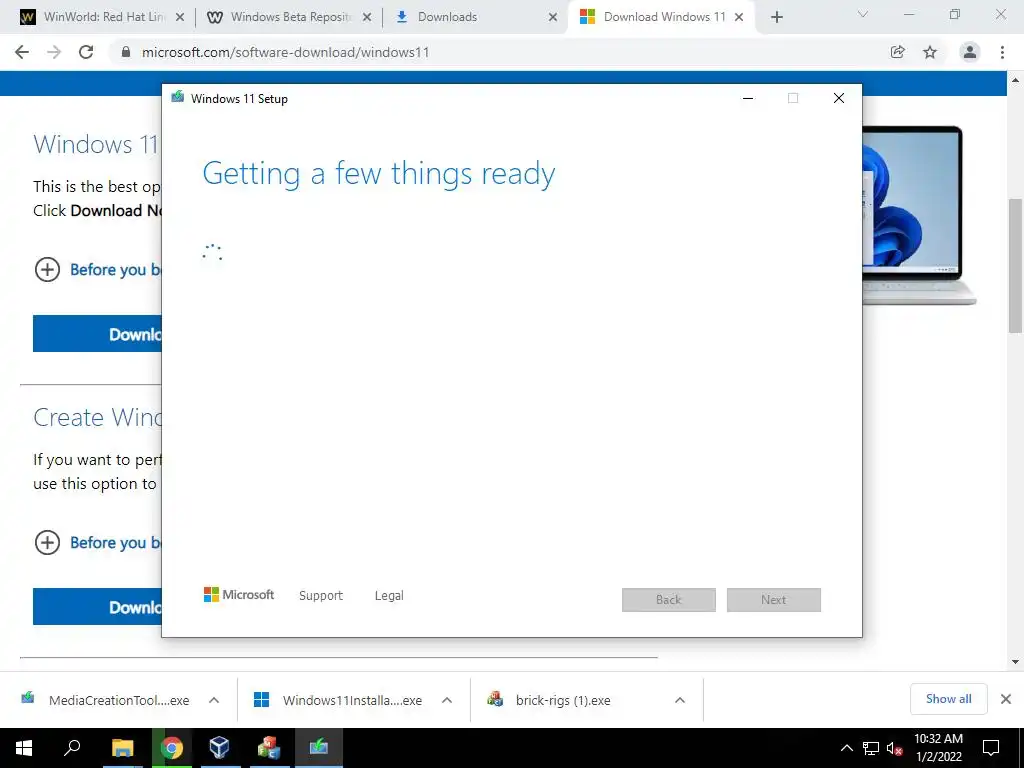The width and height of the screenshot is (1024, 768).
Task: Go back to the previous page in Chrome
Action: 22,52
